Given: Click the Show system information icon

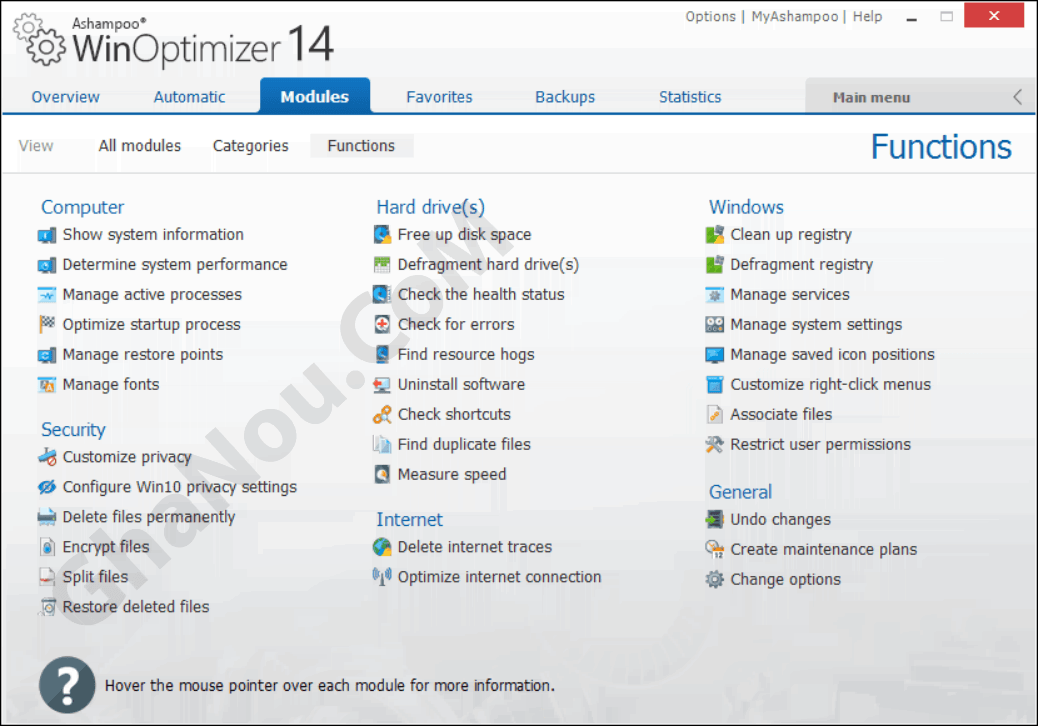Looking at the screenshot, I should pyautogui.click(x=47, y=235).
